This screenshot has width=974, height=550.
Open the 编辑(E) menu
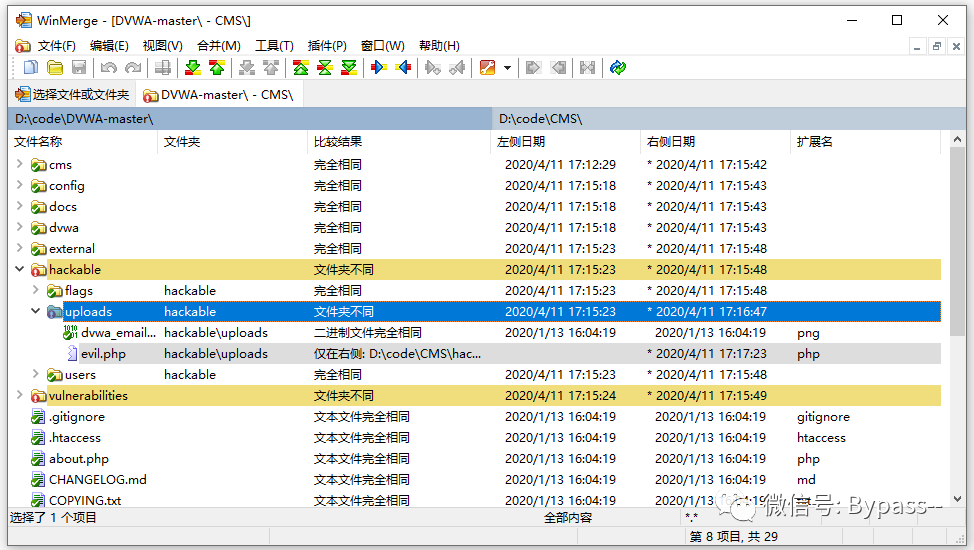[109, 45]
